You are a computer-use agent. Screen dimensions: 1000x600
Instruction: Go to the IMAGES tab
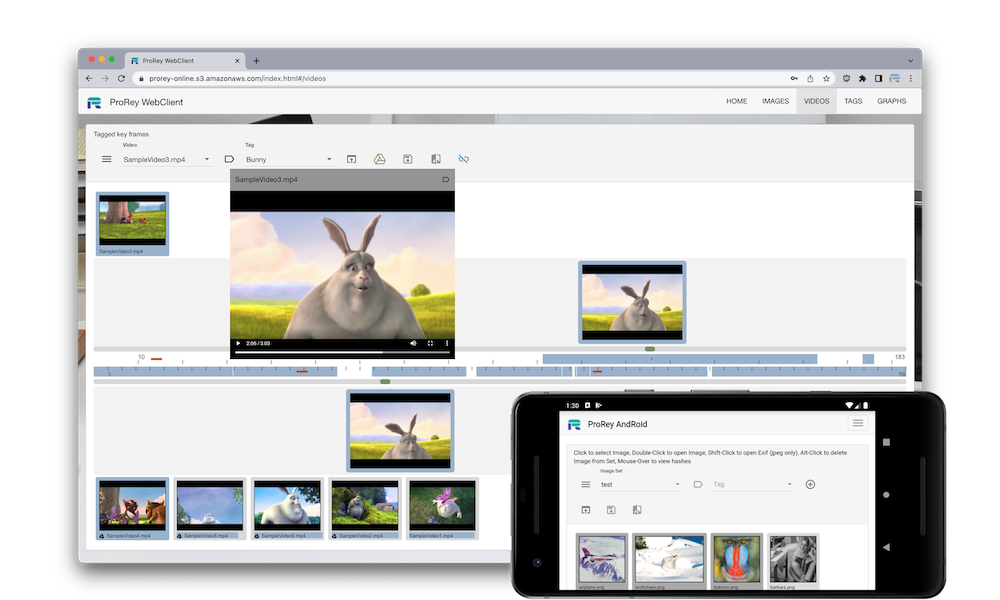pos(776,101)
